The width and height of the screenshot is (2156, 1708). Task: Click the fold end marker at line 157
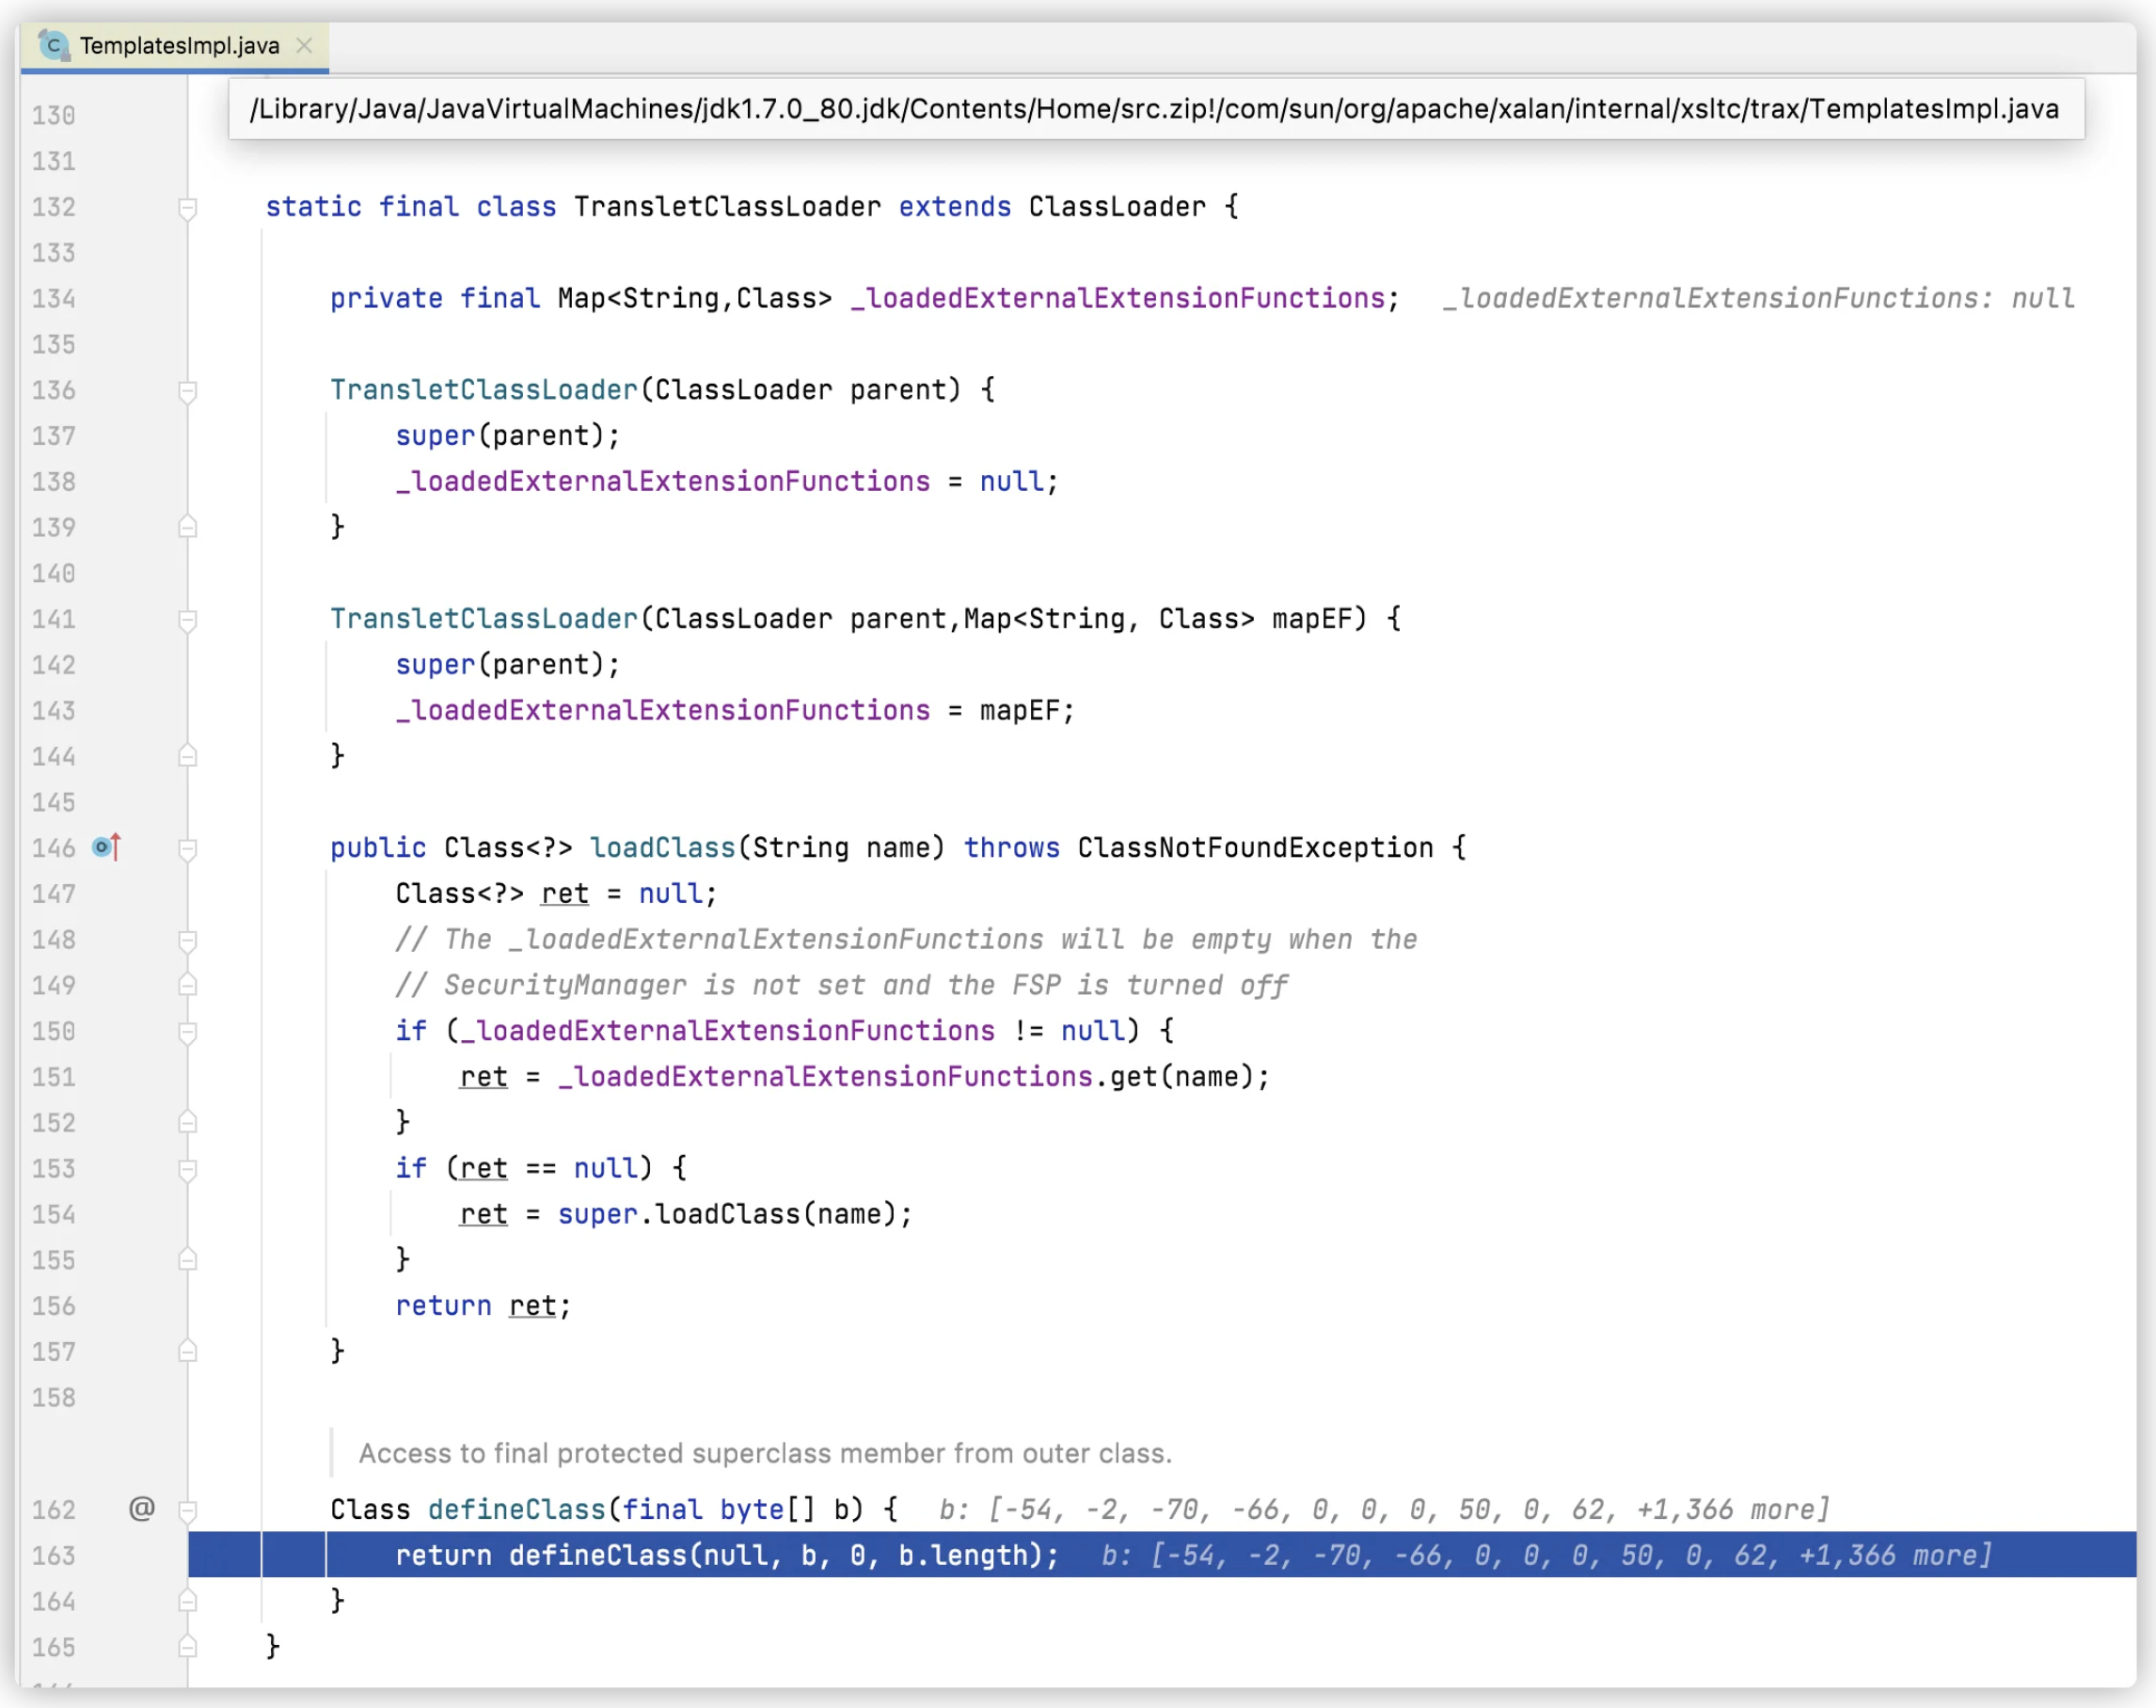coord(187,1352)
